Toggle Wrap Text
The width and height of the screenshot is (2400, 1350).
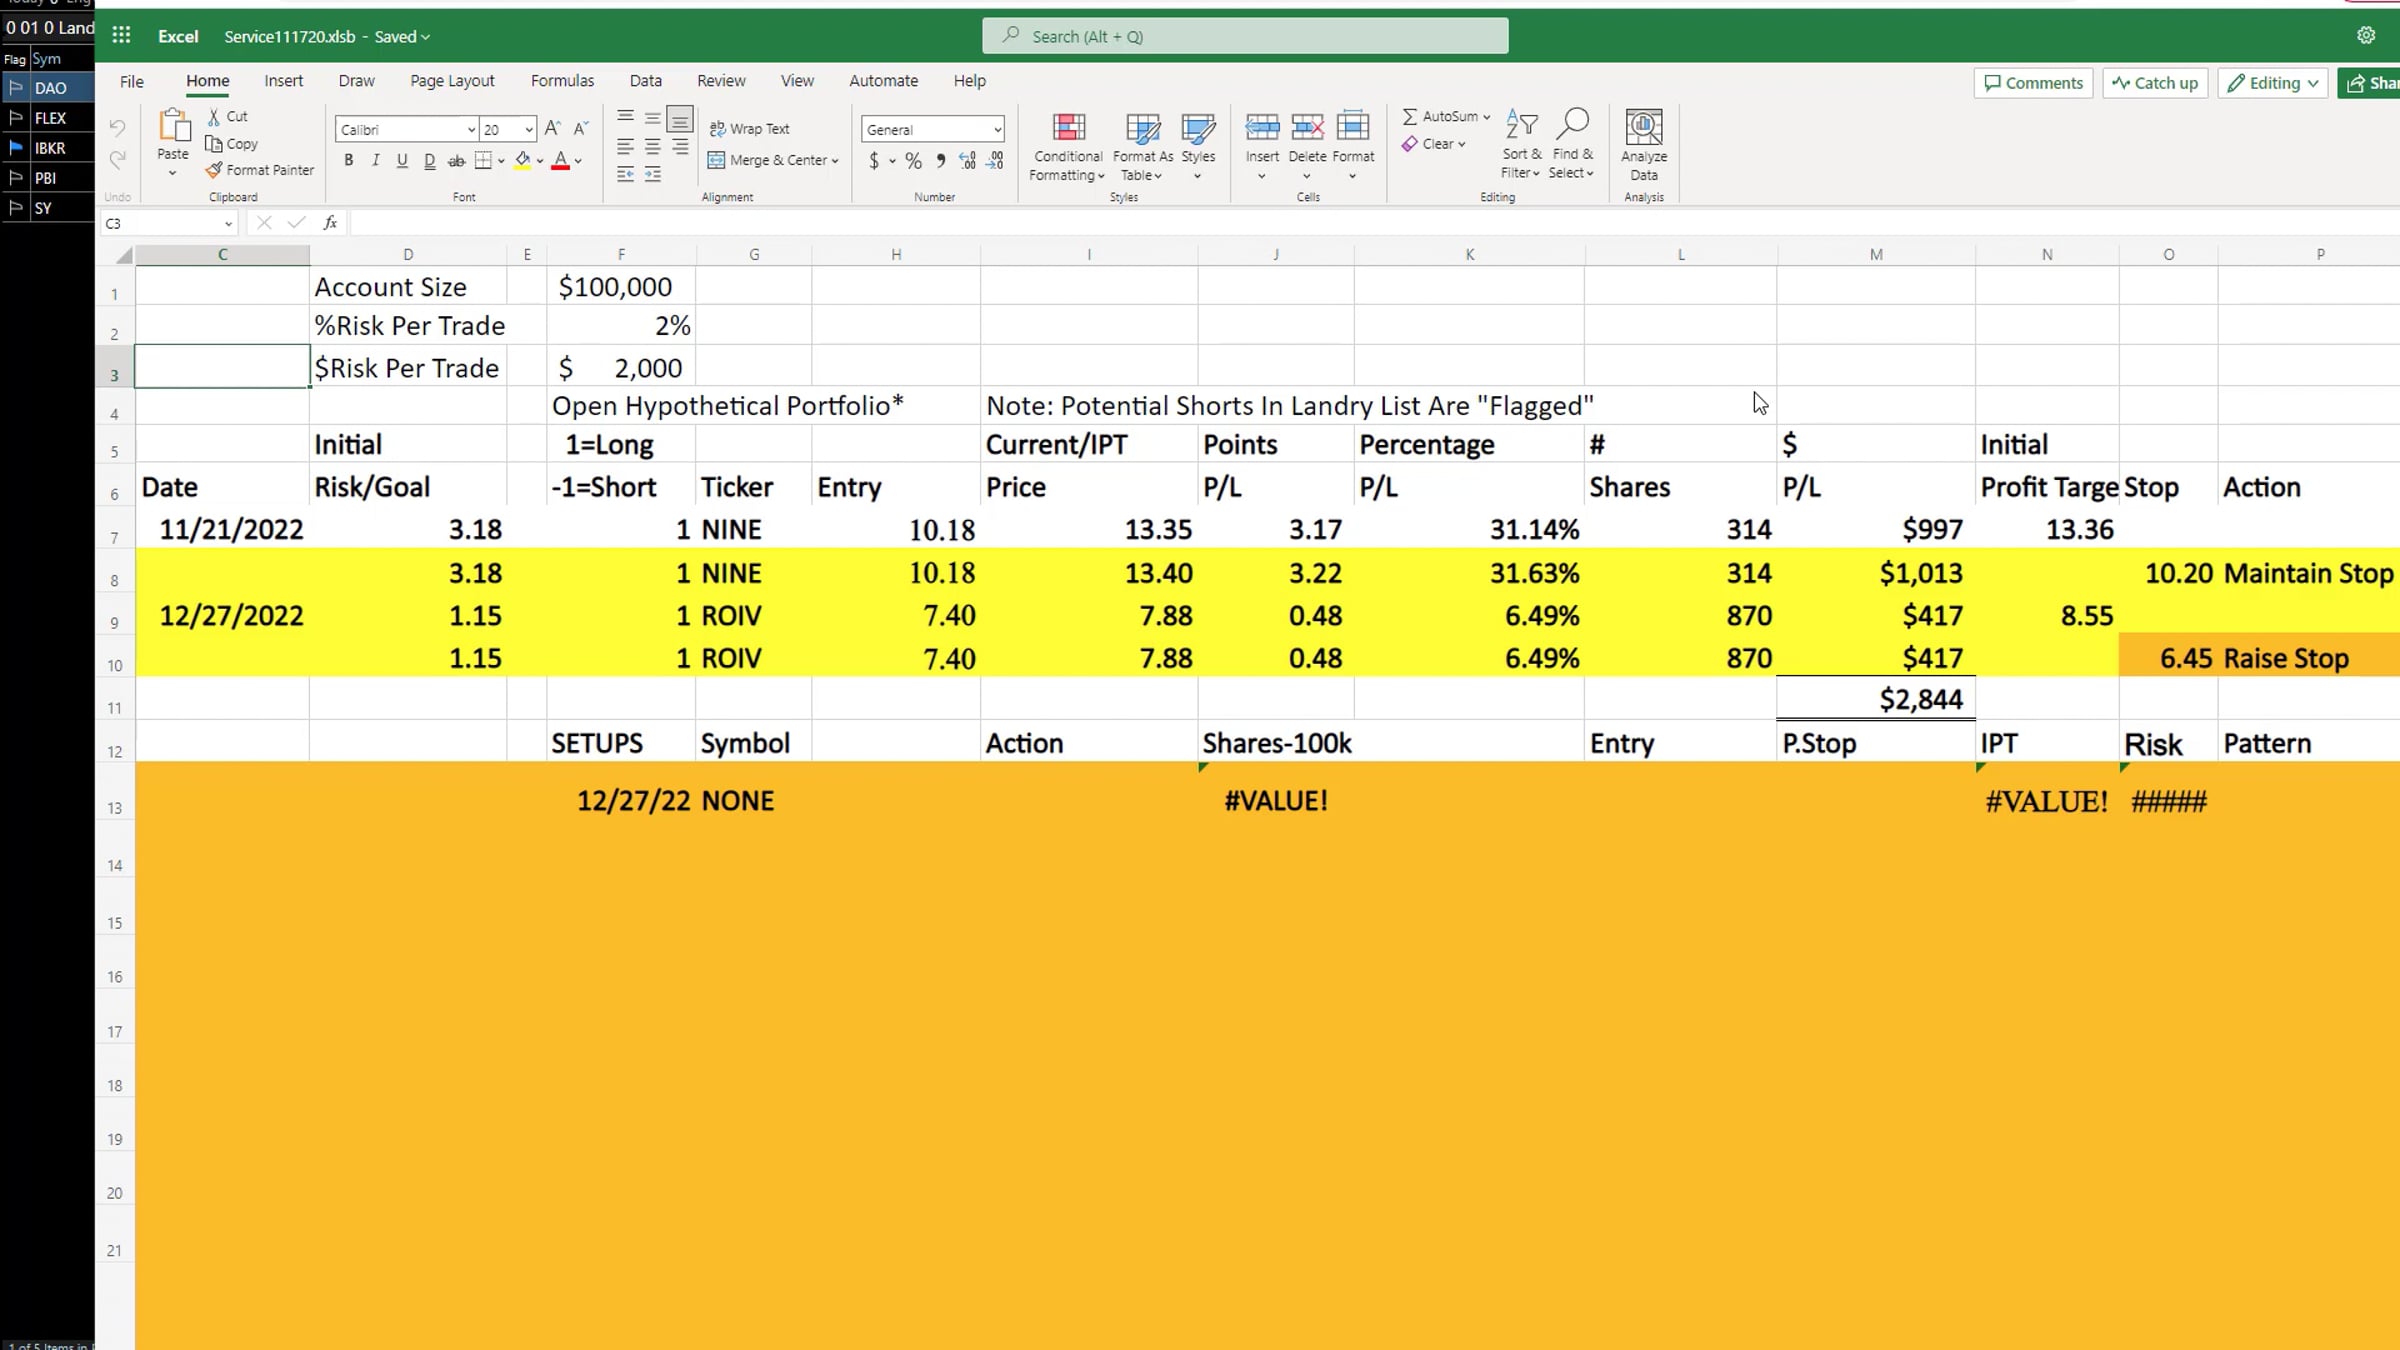(x=749, y=129)
